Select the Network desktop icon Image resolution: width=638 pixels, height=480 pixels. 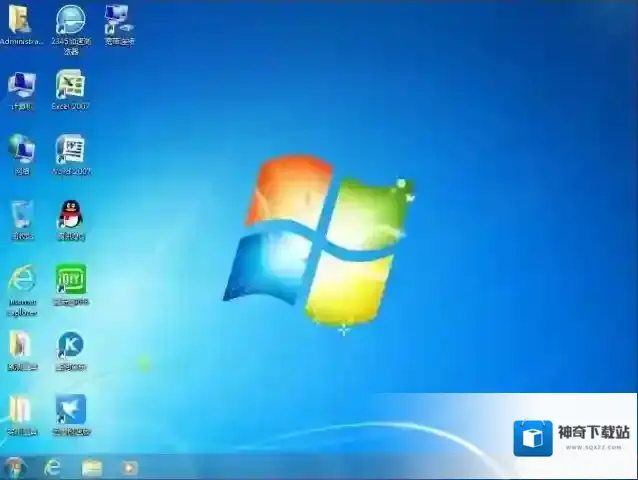pyautogui.click(x=21, y=150)
